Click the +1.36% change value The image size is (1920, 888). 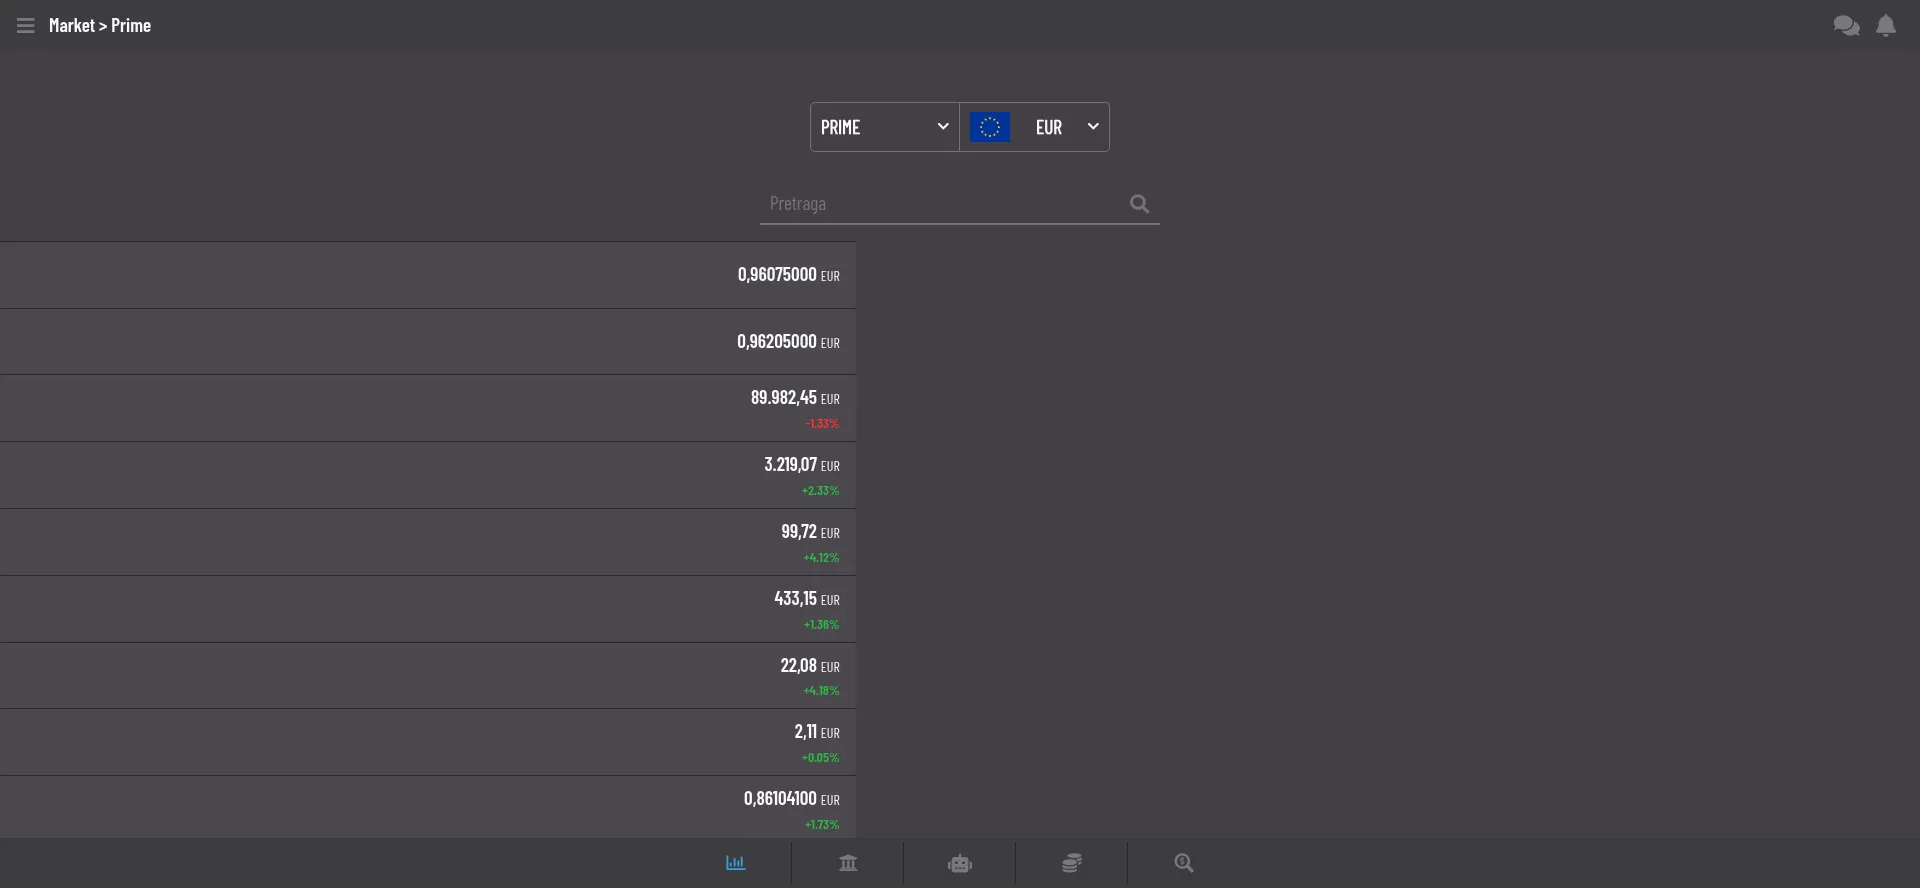coord(821,625)
